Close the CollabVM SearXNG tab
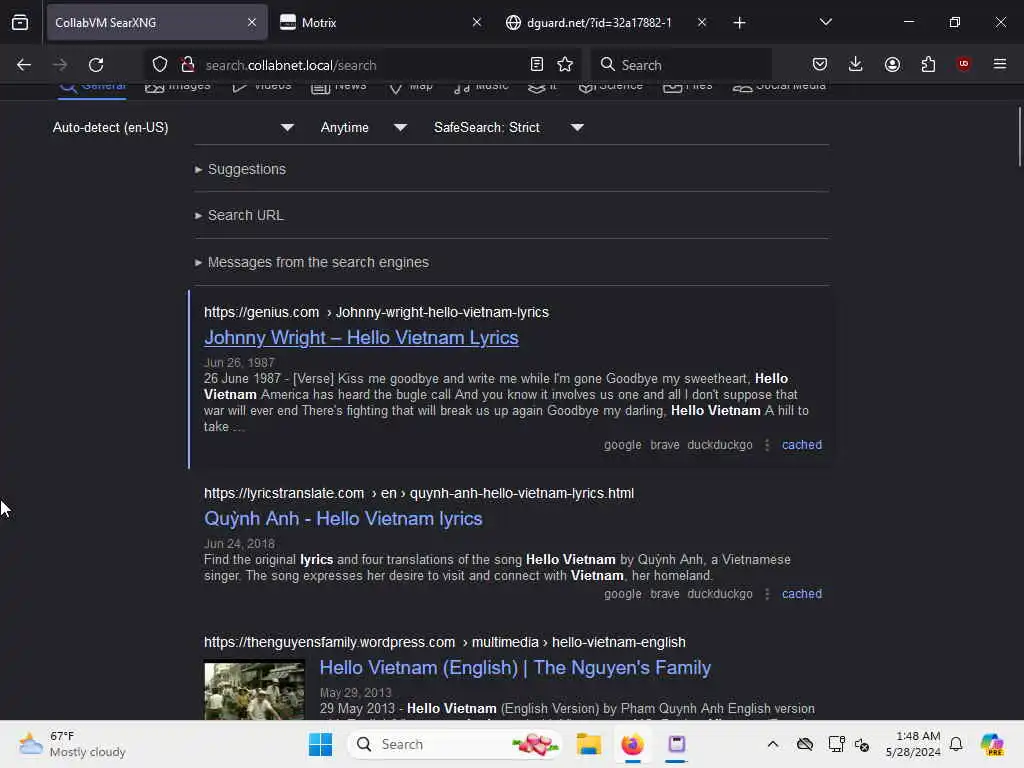The height and width of the screenshot is (768, 1024). click(252, 22)
